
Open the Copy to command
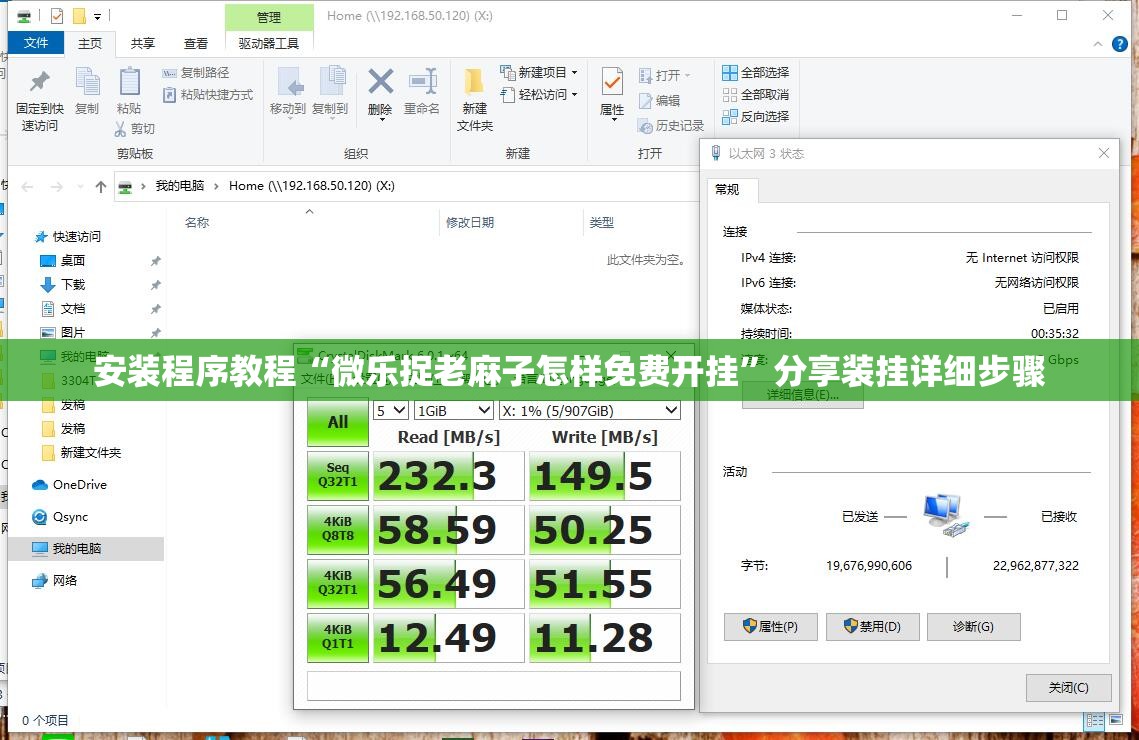(x=330, y=92)
